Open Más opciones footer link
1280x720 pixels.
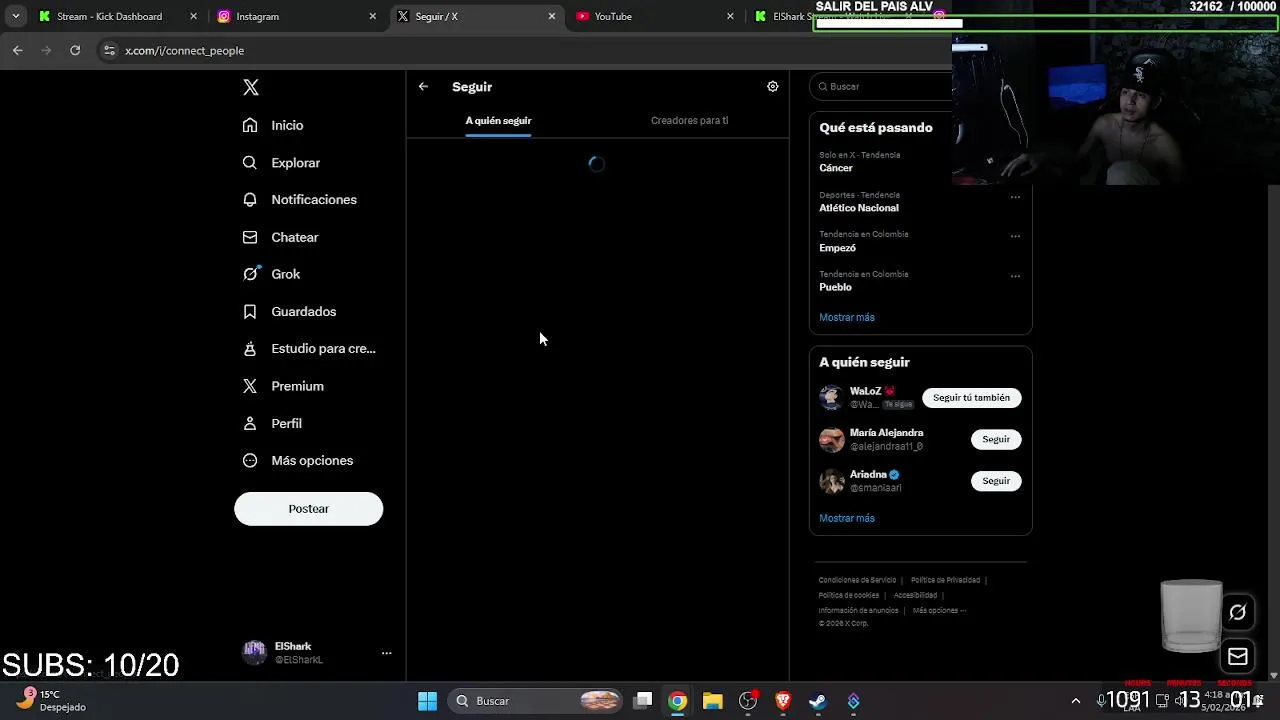pyautogui.click(x=939, y=610)
